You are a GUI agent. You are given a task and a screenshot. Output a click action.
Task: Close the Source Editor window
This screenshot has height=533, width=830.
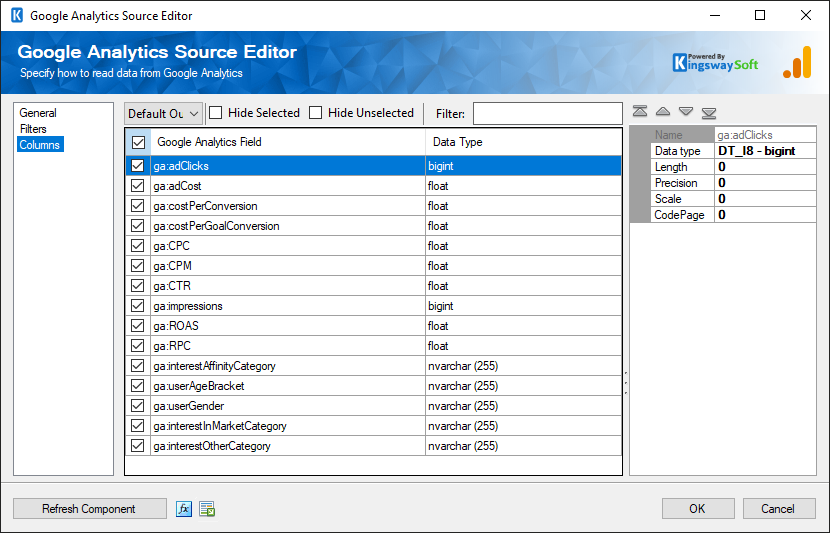point(806,15)
